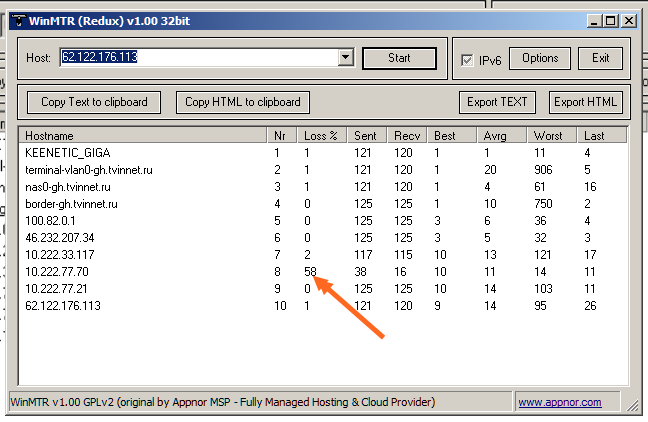Expand the Host dropdown list
Screen dimensions: 648x422
(346, 58)
